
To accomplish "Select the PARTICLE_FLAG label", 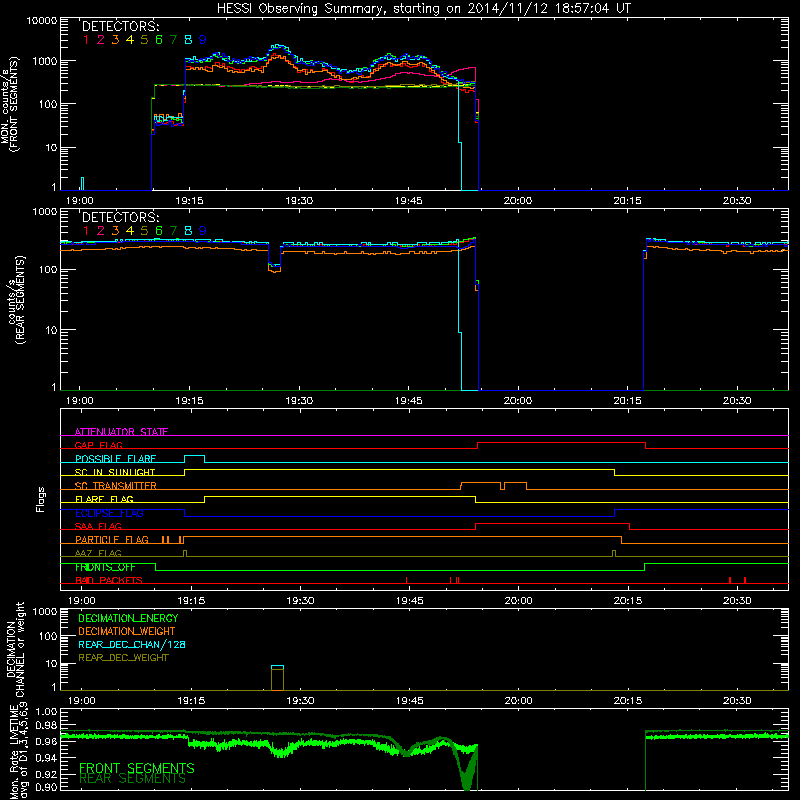I will click(x=112, y=539).
